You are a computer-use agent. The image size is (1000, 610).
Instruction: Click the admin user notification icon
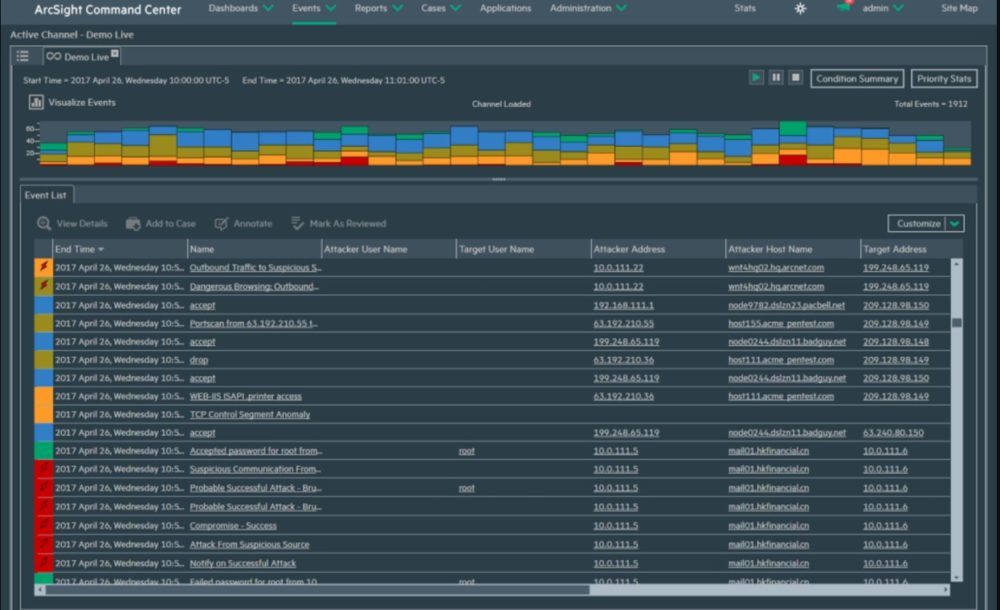click(845, 8)
